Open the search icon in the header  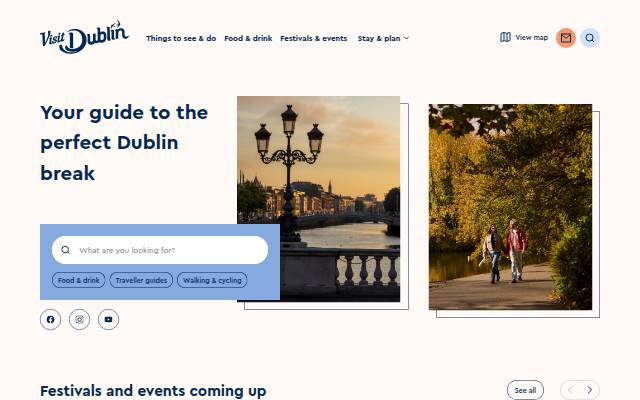(x=590, y=38)
